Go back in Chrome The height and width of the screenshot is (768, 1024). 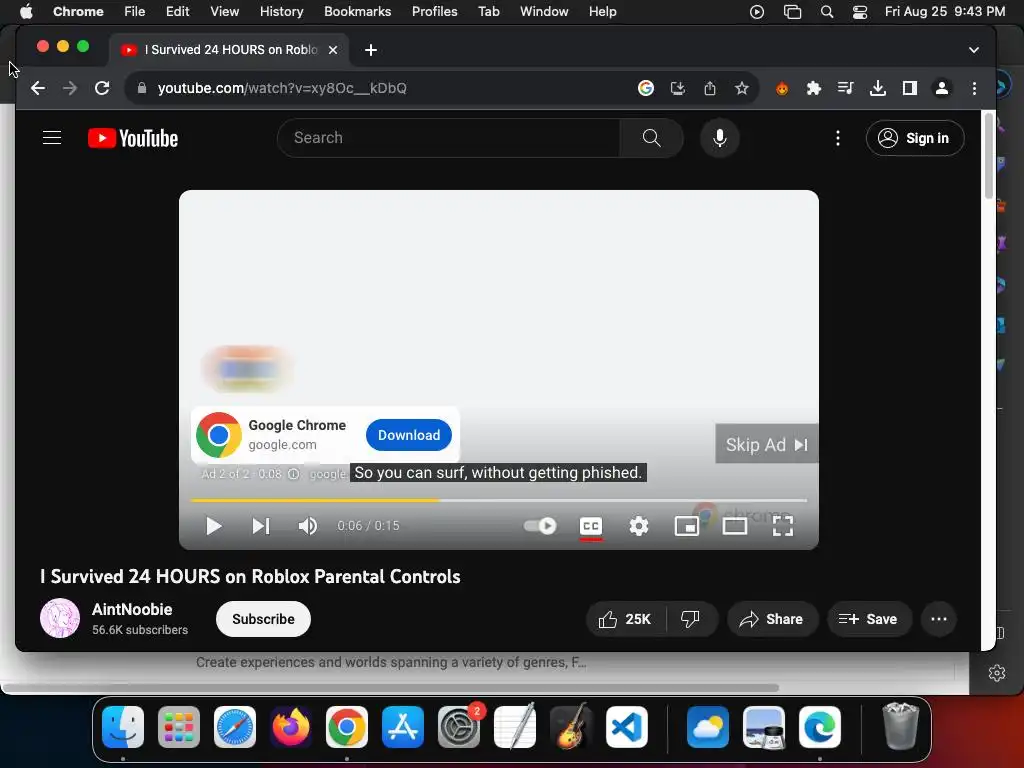pyautogui.click(x=38, y=88)
